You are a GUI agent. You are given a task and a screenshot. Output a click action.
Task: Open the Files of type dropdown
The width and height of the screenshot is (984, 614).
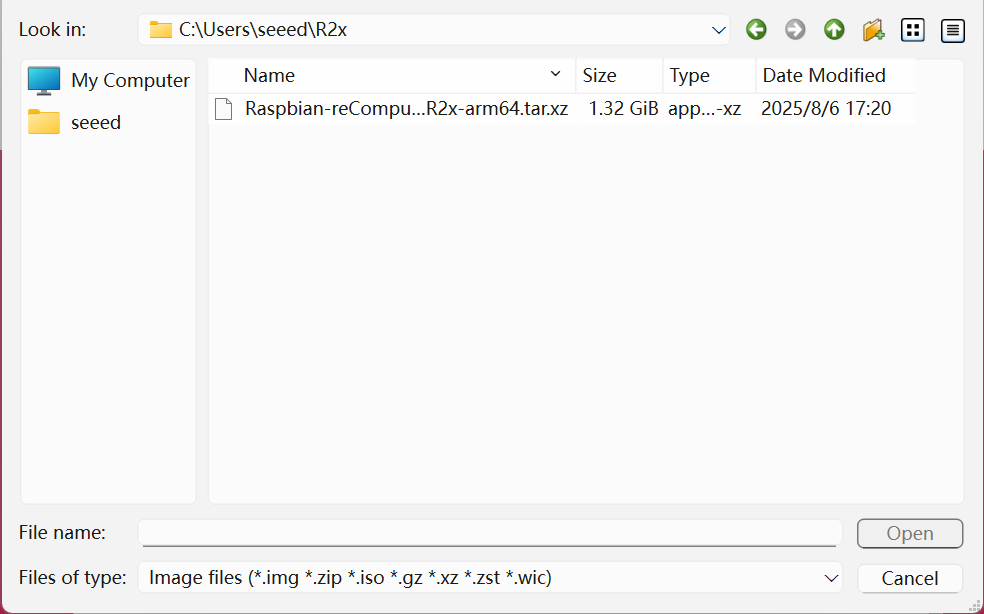(831, 578)
